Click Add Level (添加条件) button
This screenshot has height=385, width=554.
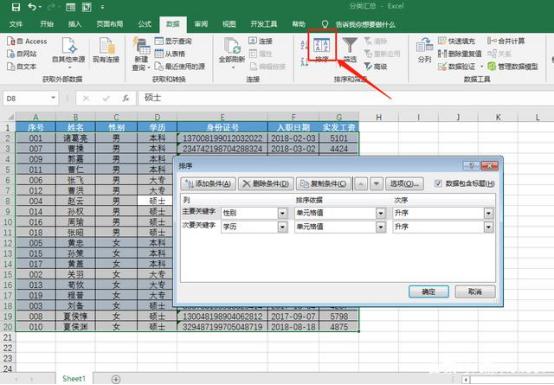[x=208, y=184]
